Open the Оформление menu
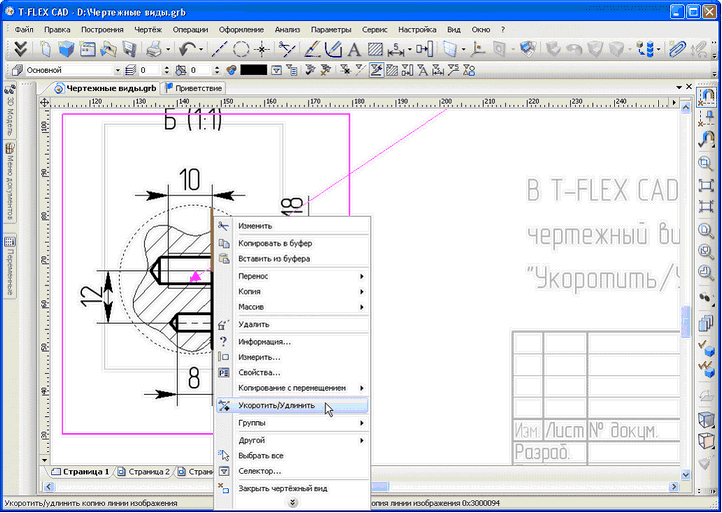722x513 pixels. point(241,29)
